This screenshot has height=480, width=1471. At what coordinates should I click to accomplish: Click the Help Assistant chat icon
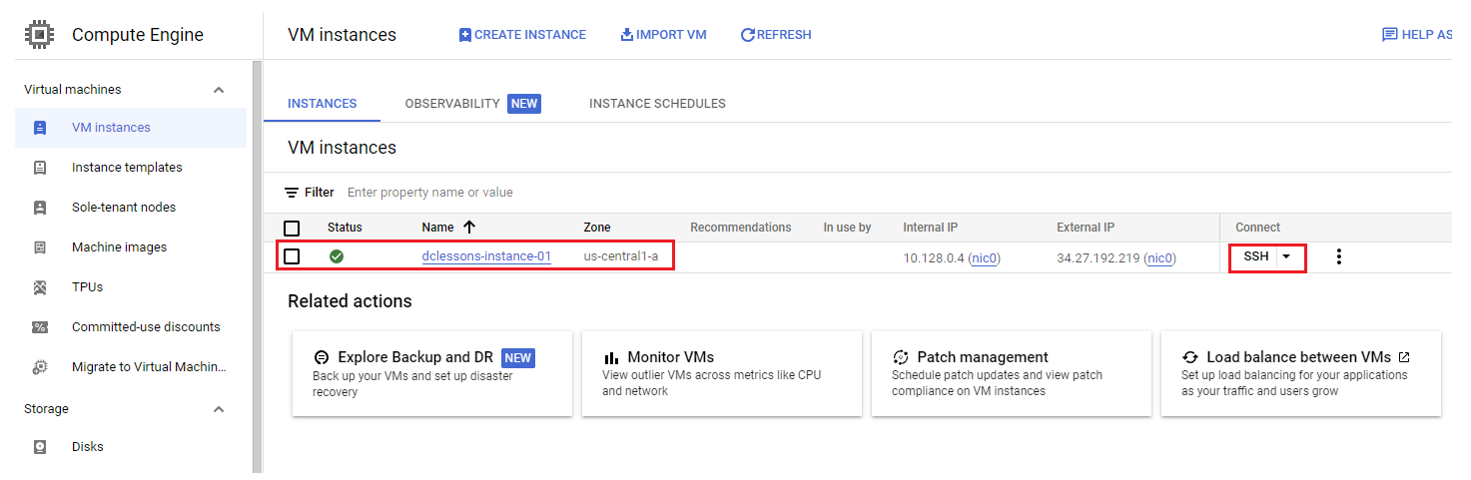(1389, 35)
